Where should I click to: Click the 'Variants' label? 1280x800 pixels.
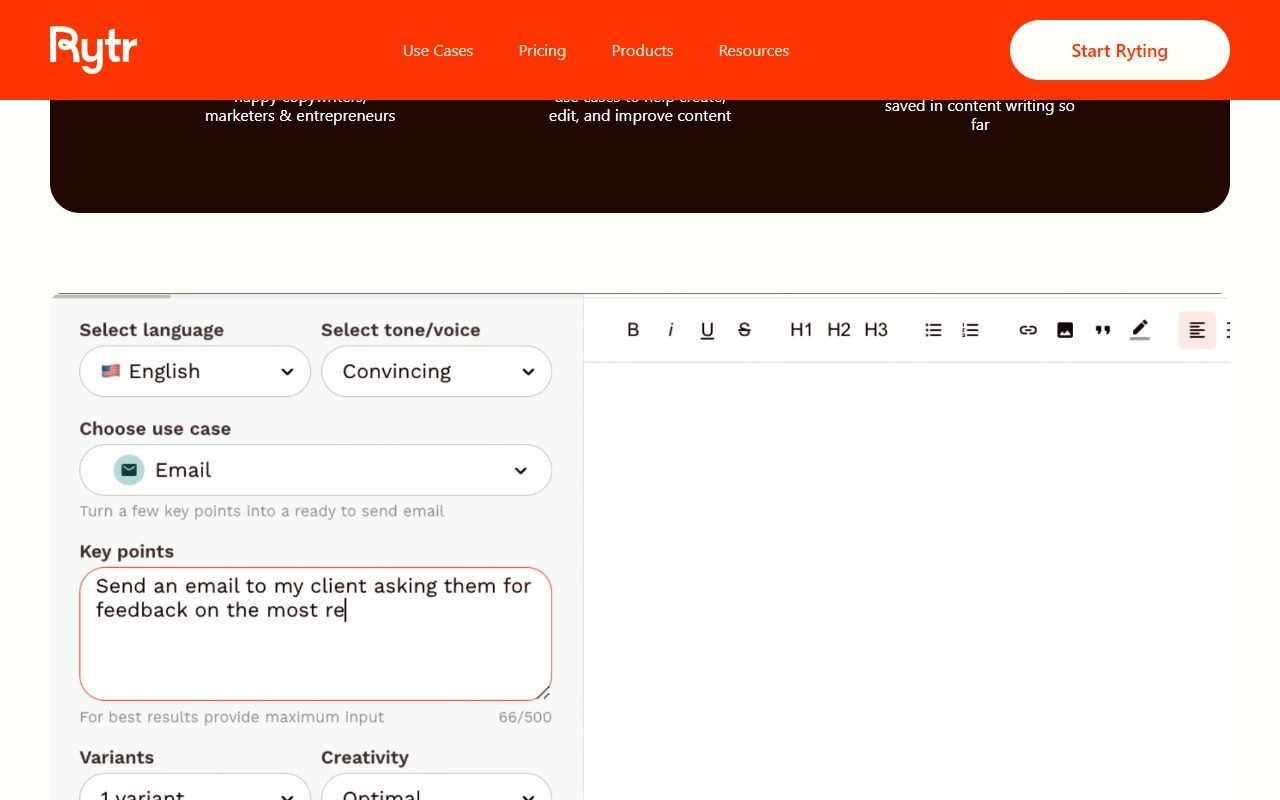coord(117,758)
